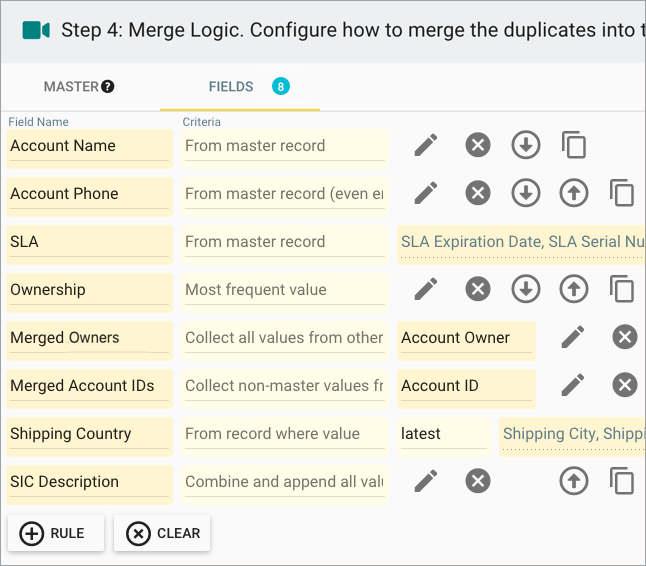This screenshot has width=646, height=566.
Task: Move SIC Description rule up
Action: coord(574,481)
